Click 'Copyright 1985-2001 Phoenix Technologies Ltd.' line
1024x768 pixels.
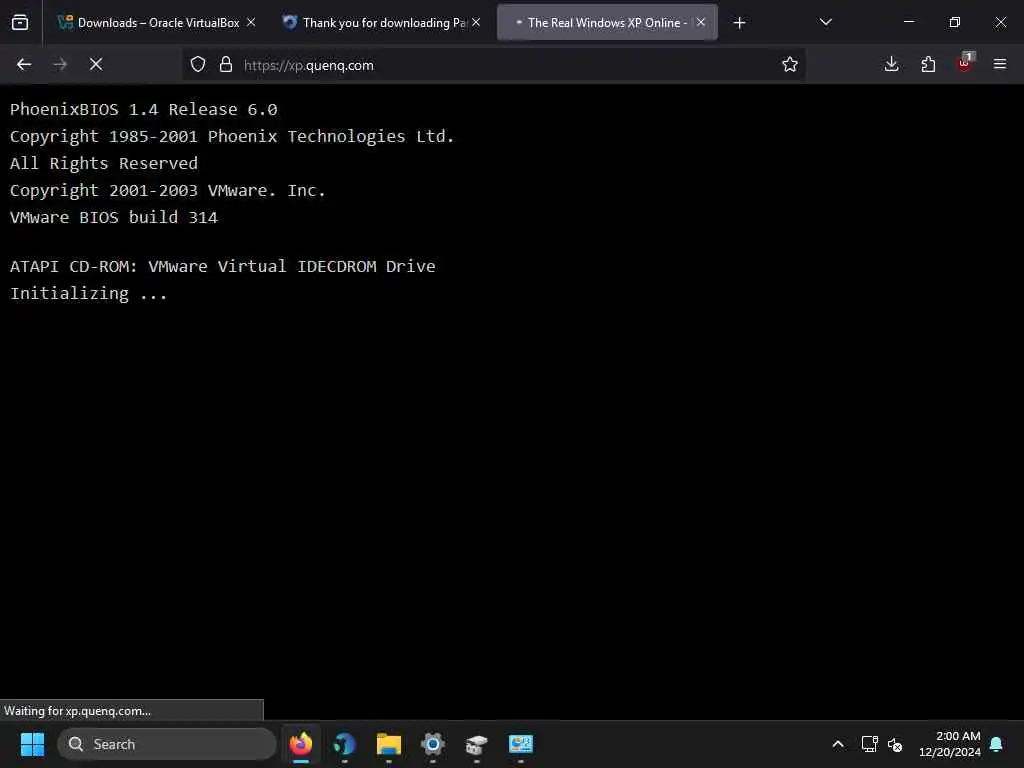click(x=232, y=136)
